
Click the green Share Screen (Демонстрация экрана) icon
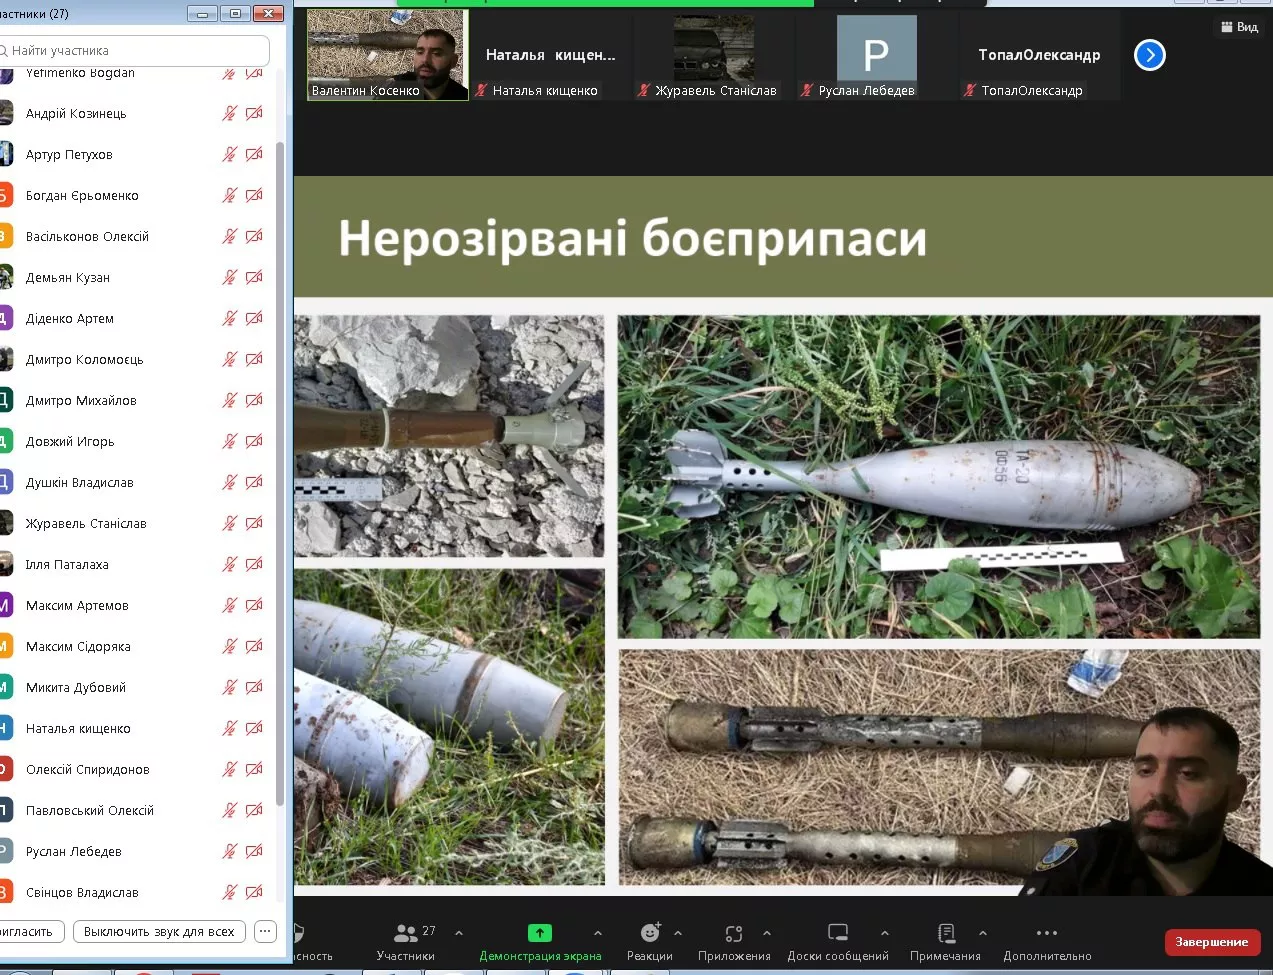(x=540, y=933)
